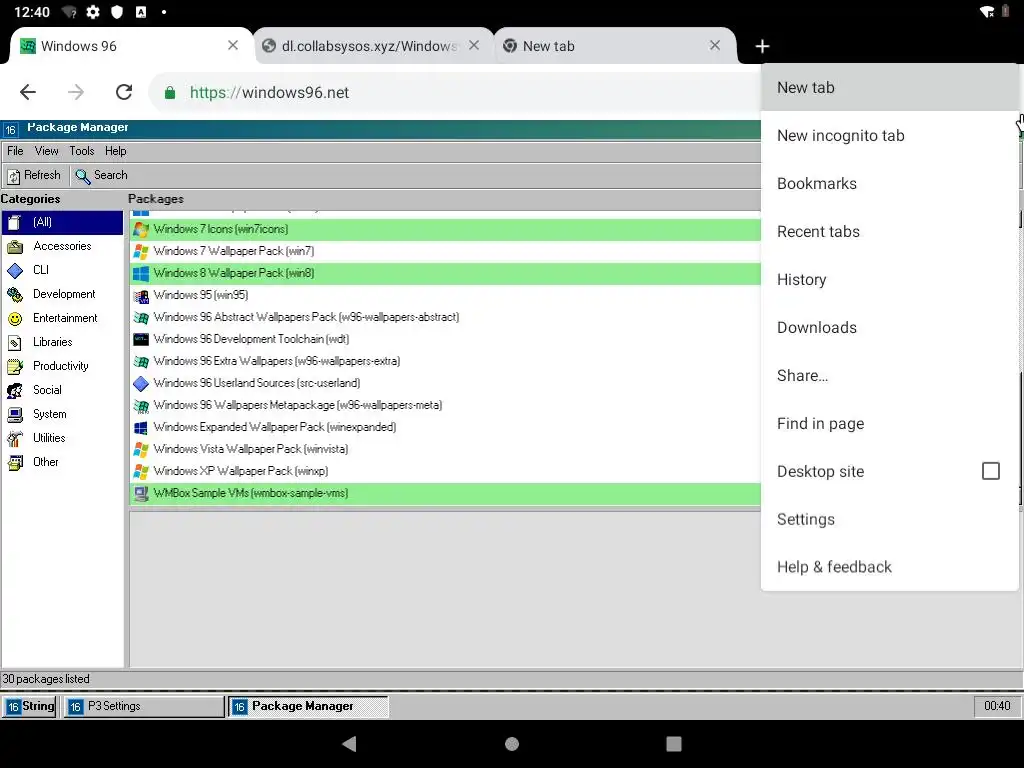Open Downloads from the Chrome menu
The height and width of the screenshot is (768, 1024).
(x=889, y=328)
